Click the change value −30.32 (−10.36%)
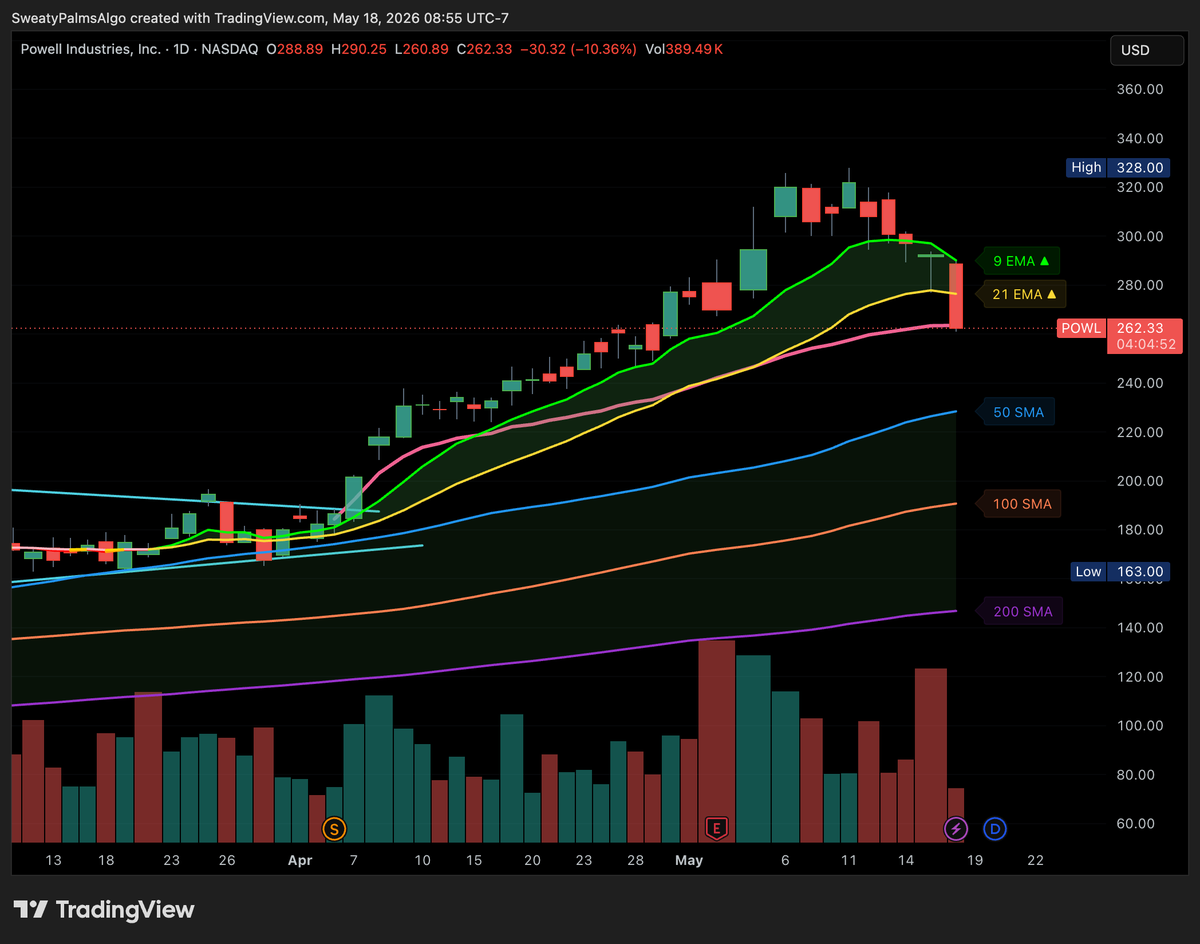Viewport: 1200px width, 944px height. pos(577,48)
